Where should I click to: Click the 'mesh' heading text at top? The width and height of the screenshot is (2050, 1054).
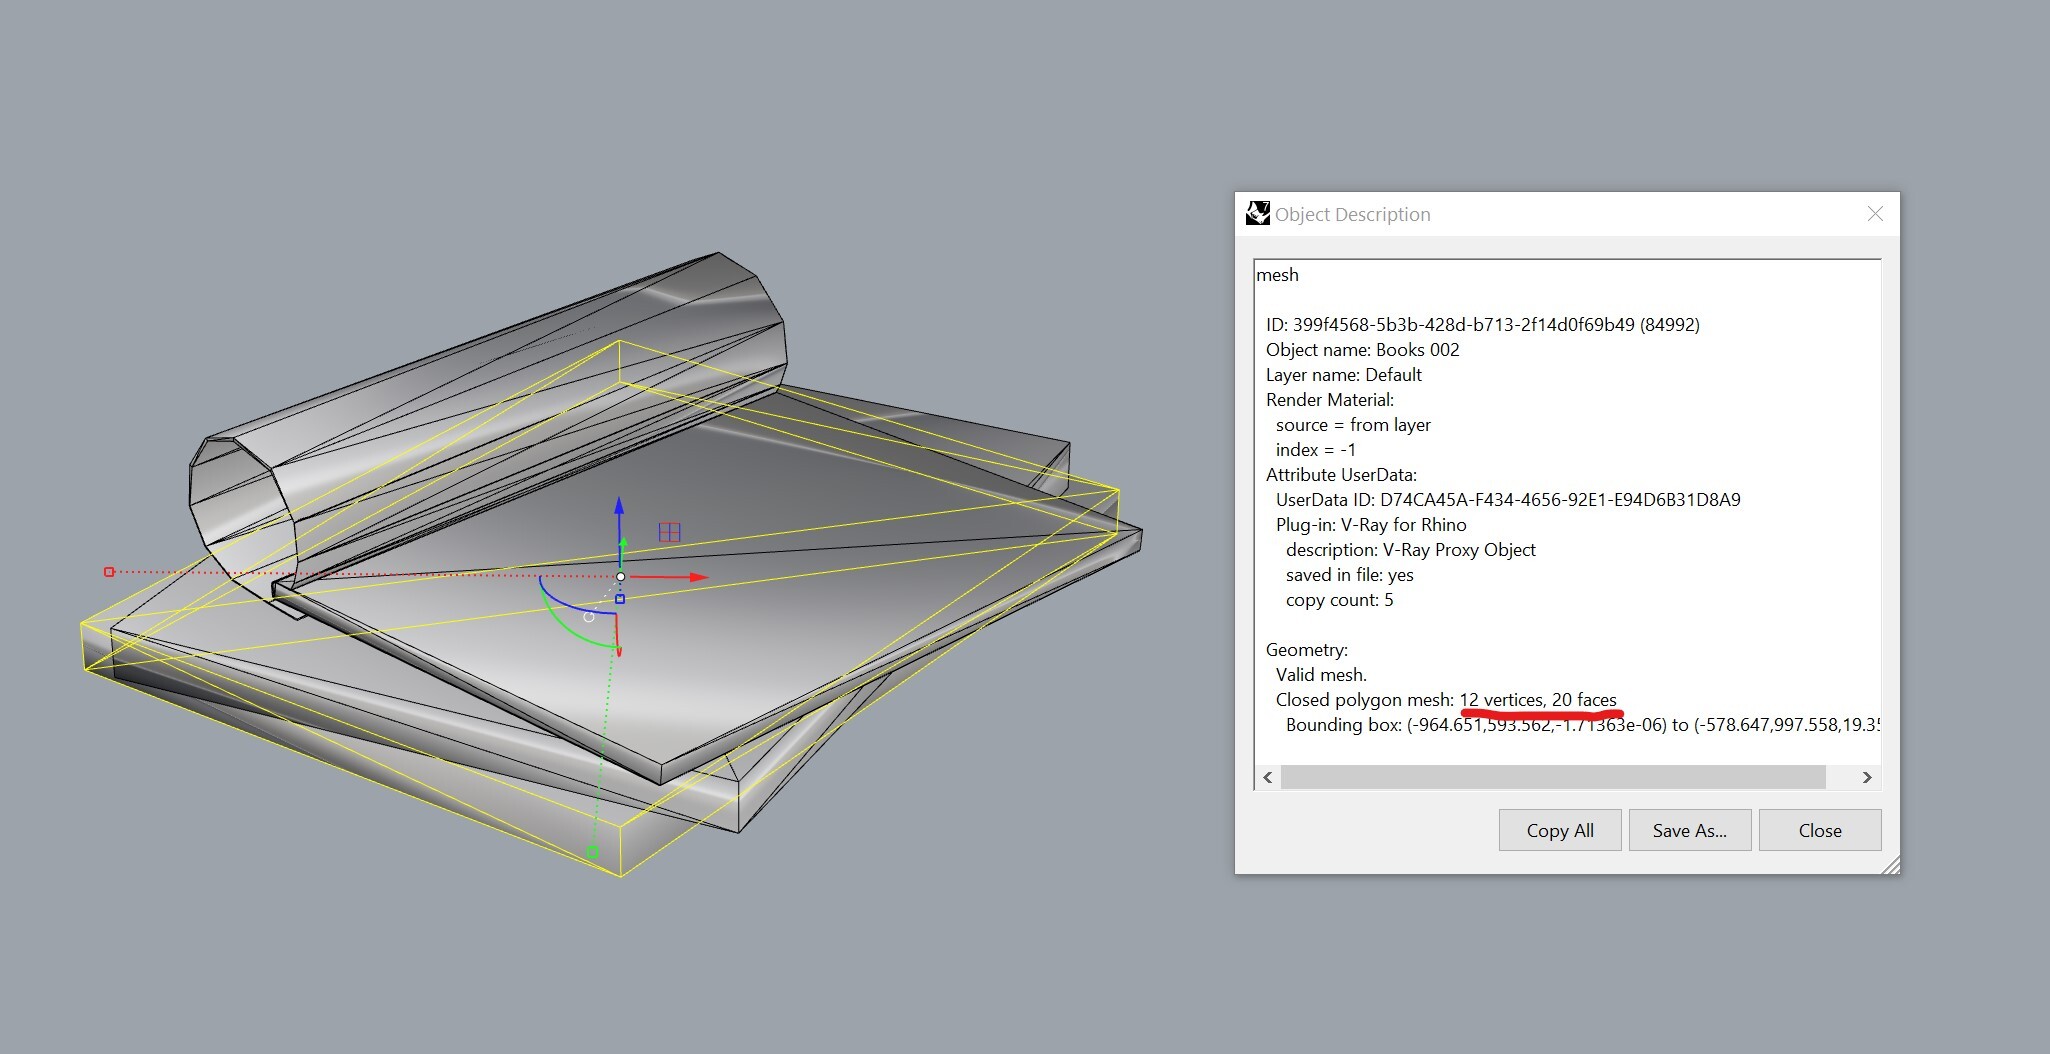(1277, 275)
